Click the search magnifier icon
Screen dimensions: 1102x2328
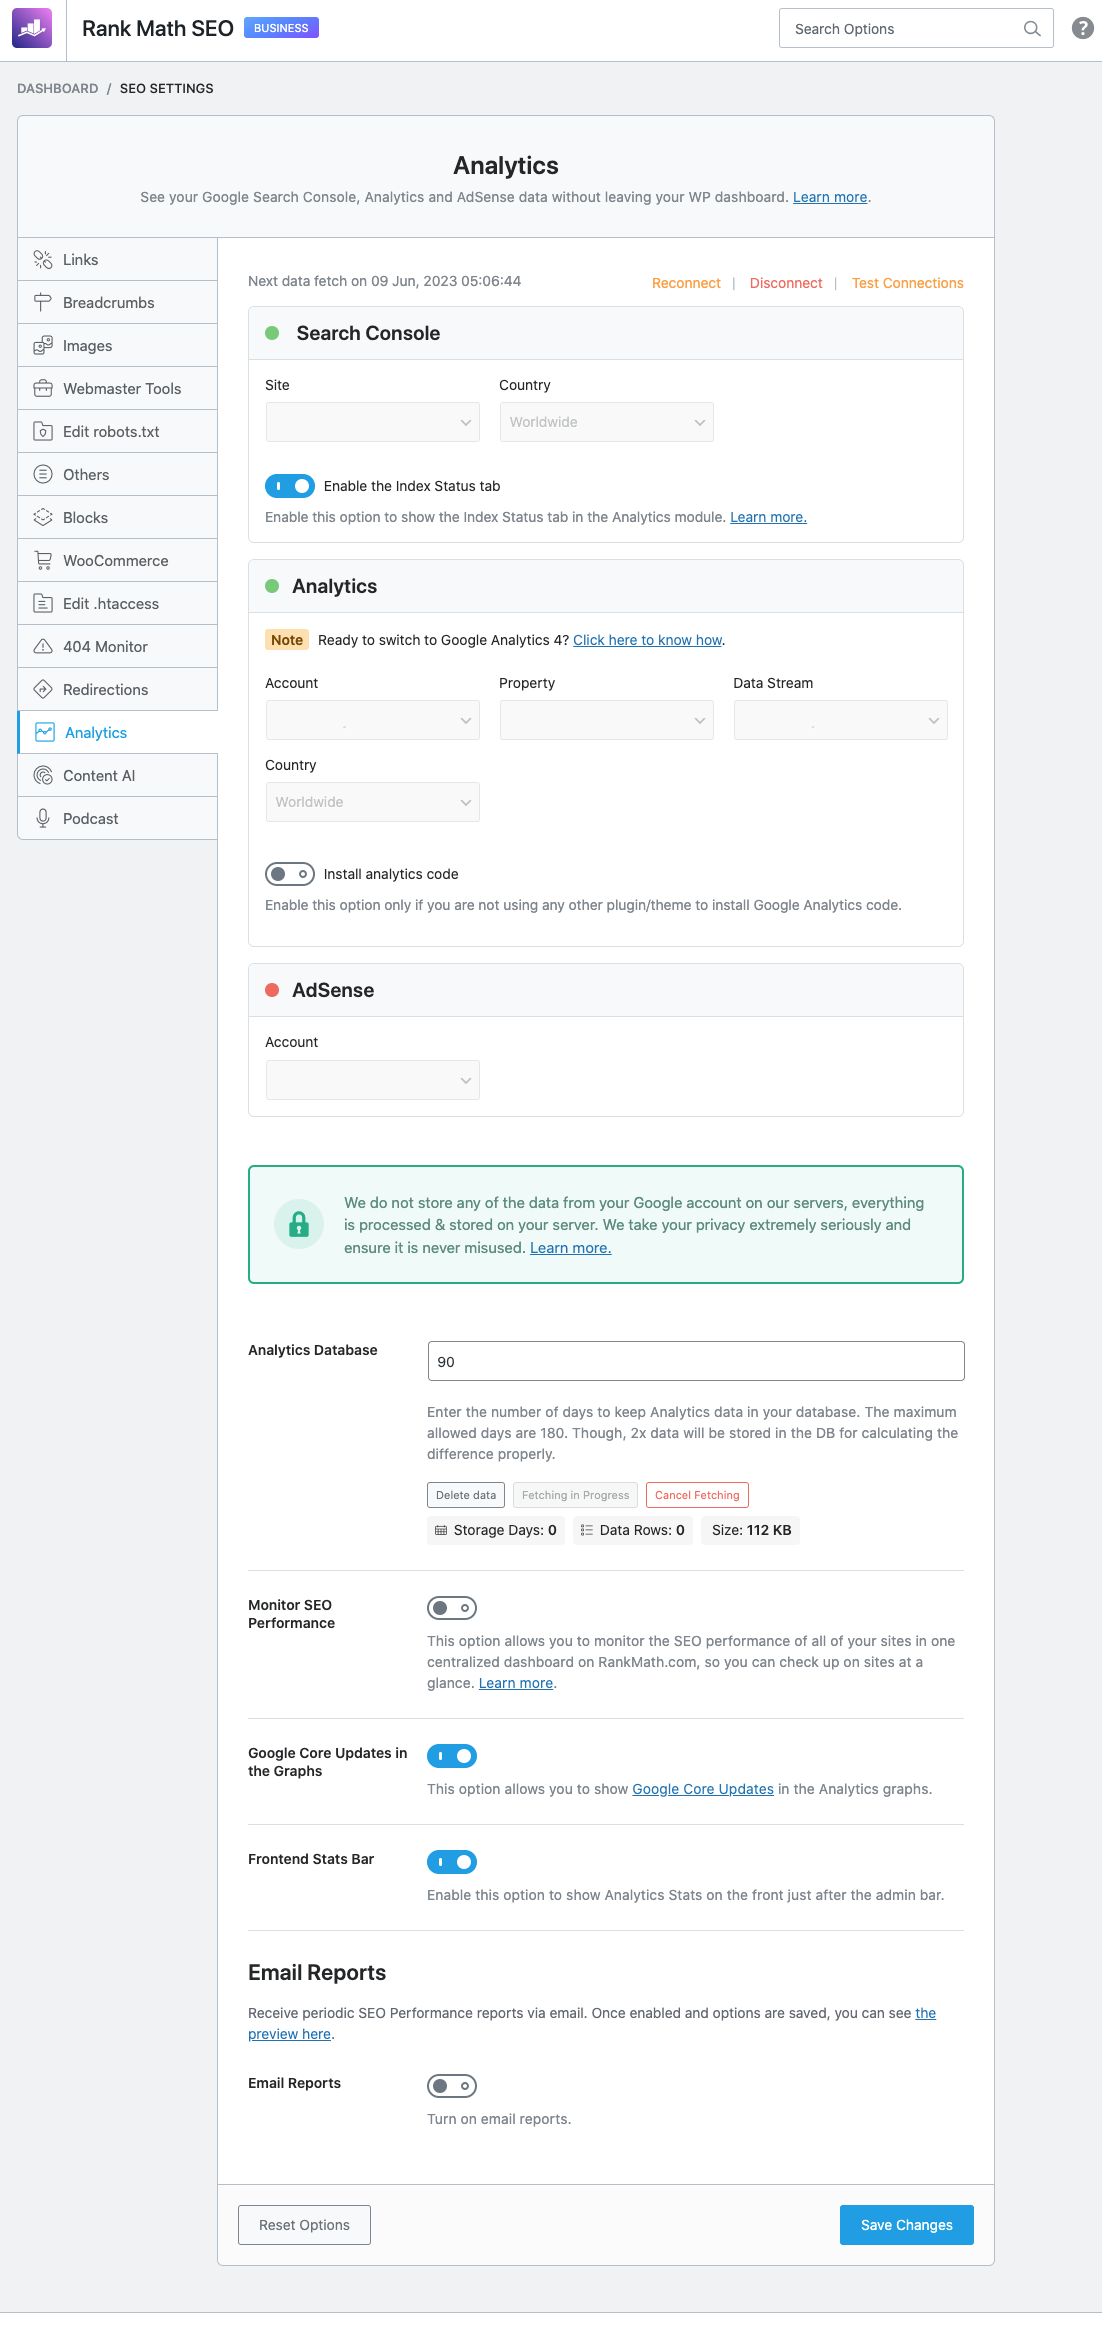click(1032, 29)
